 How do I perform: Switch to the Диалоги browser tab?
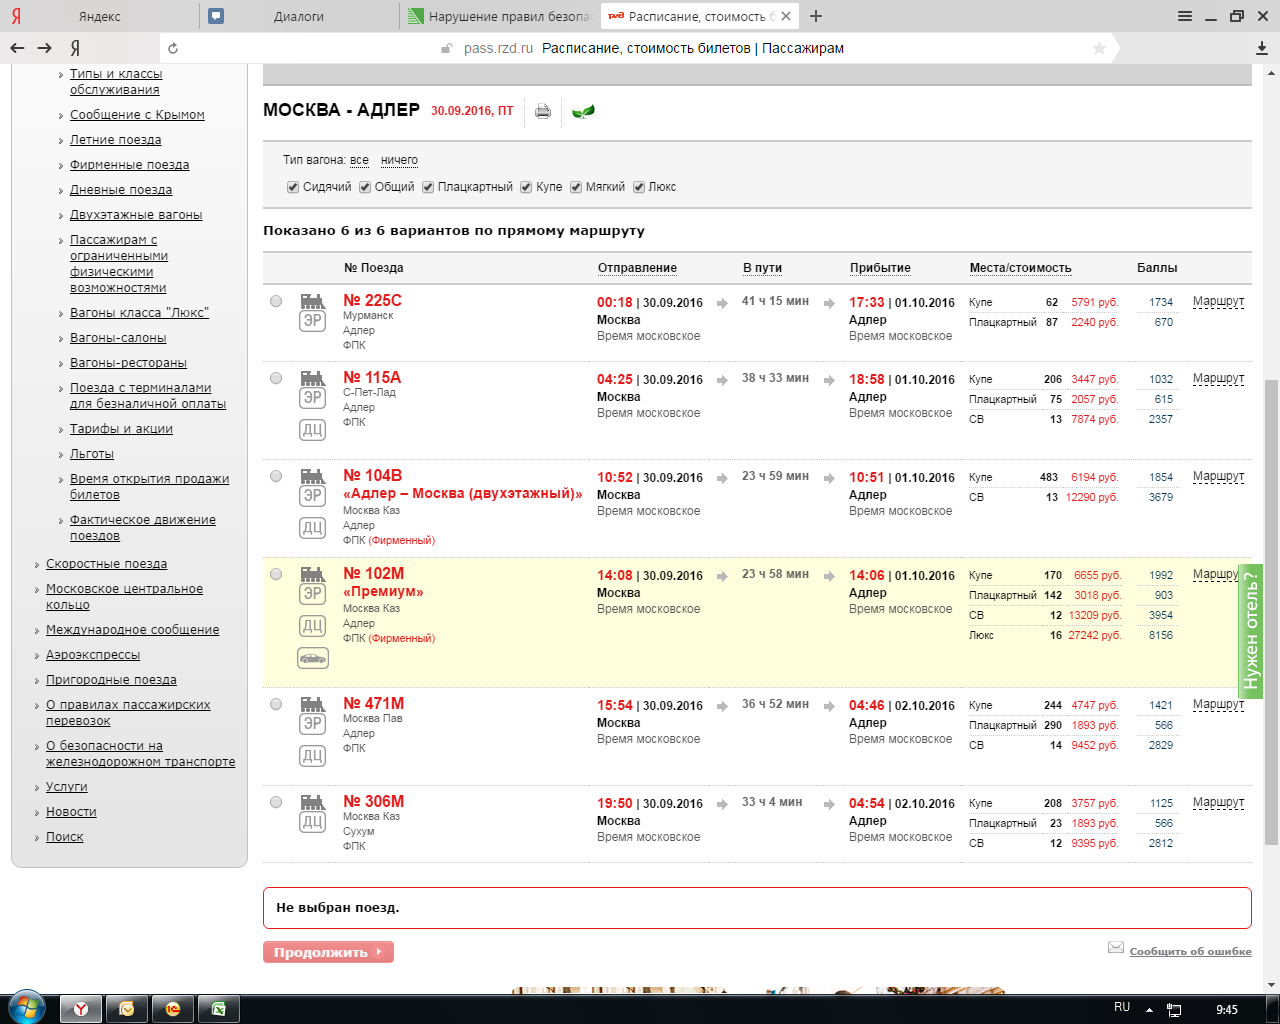(298, 16)
